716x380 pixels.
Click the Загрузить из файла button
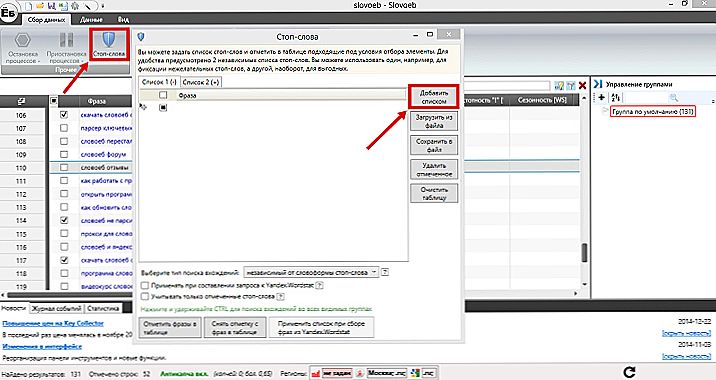click(434, 121)
